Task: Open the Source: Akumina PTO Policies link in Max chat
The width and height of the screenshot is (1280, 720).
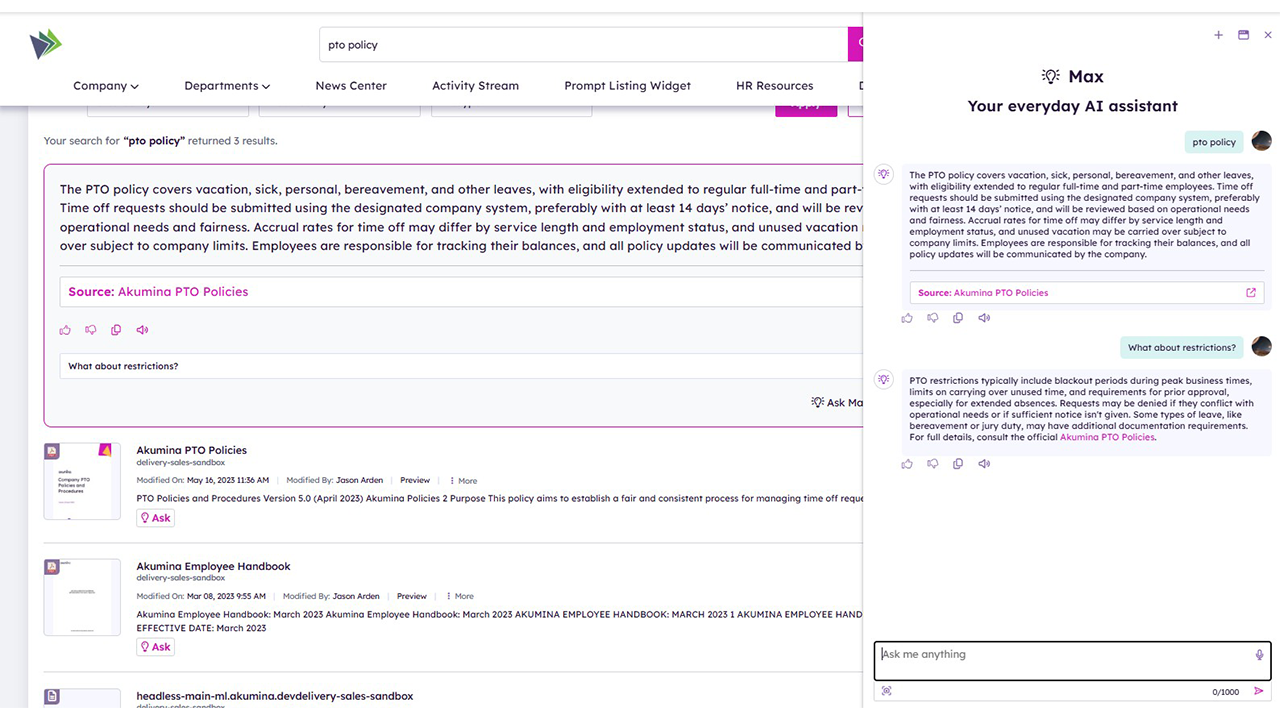Action: pos(983,293)
